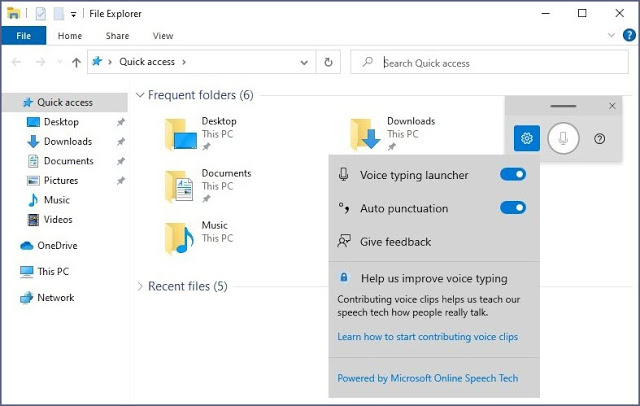Select OneDrive in the navigation pane

pyautogui.click(x=56, y=245)
